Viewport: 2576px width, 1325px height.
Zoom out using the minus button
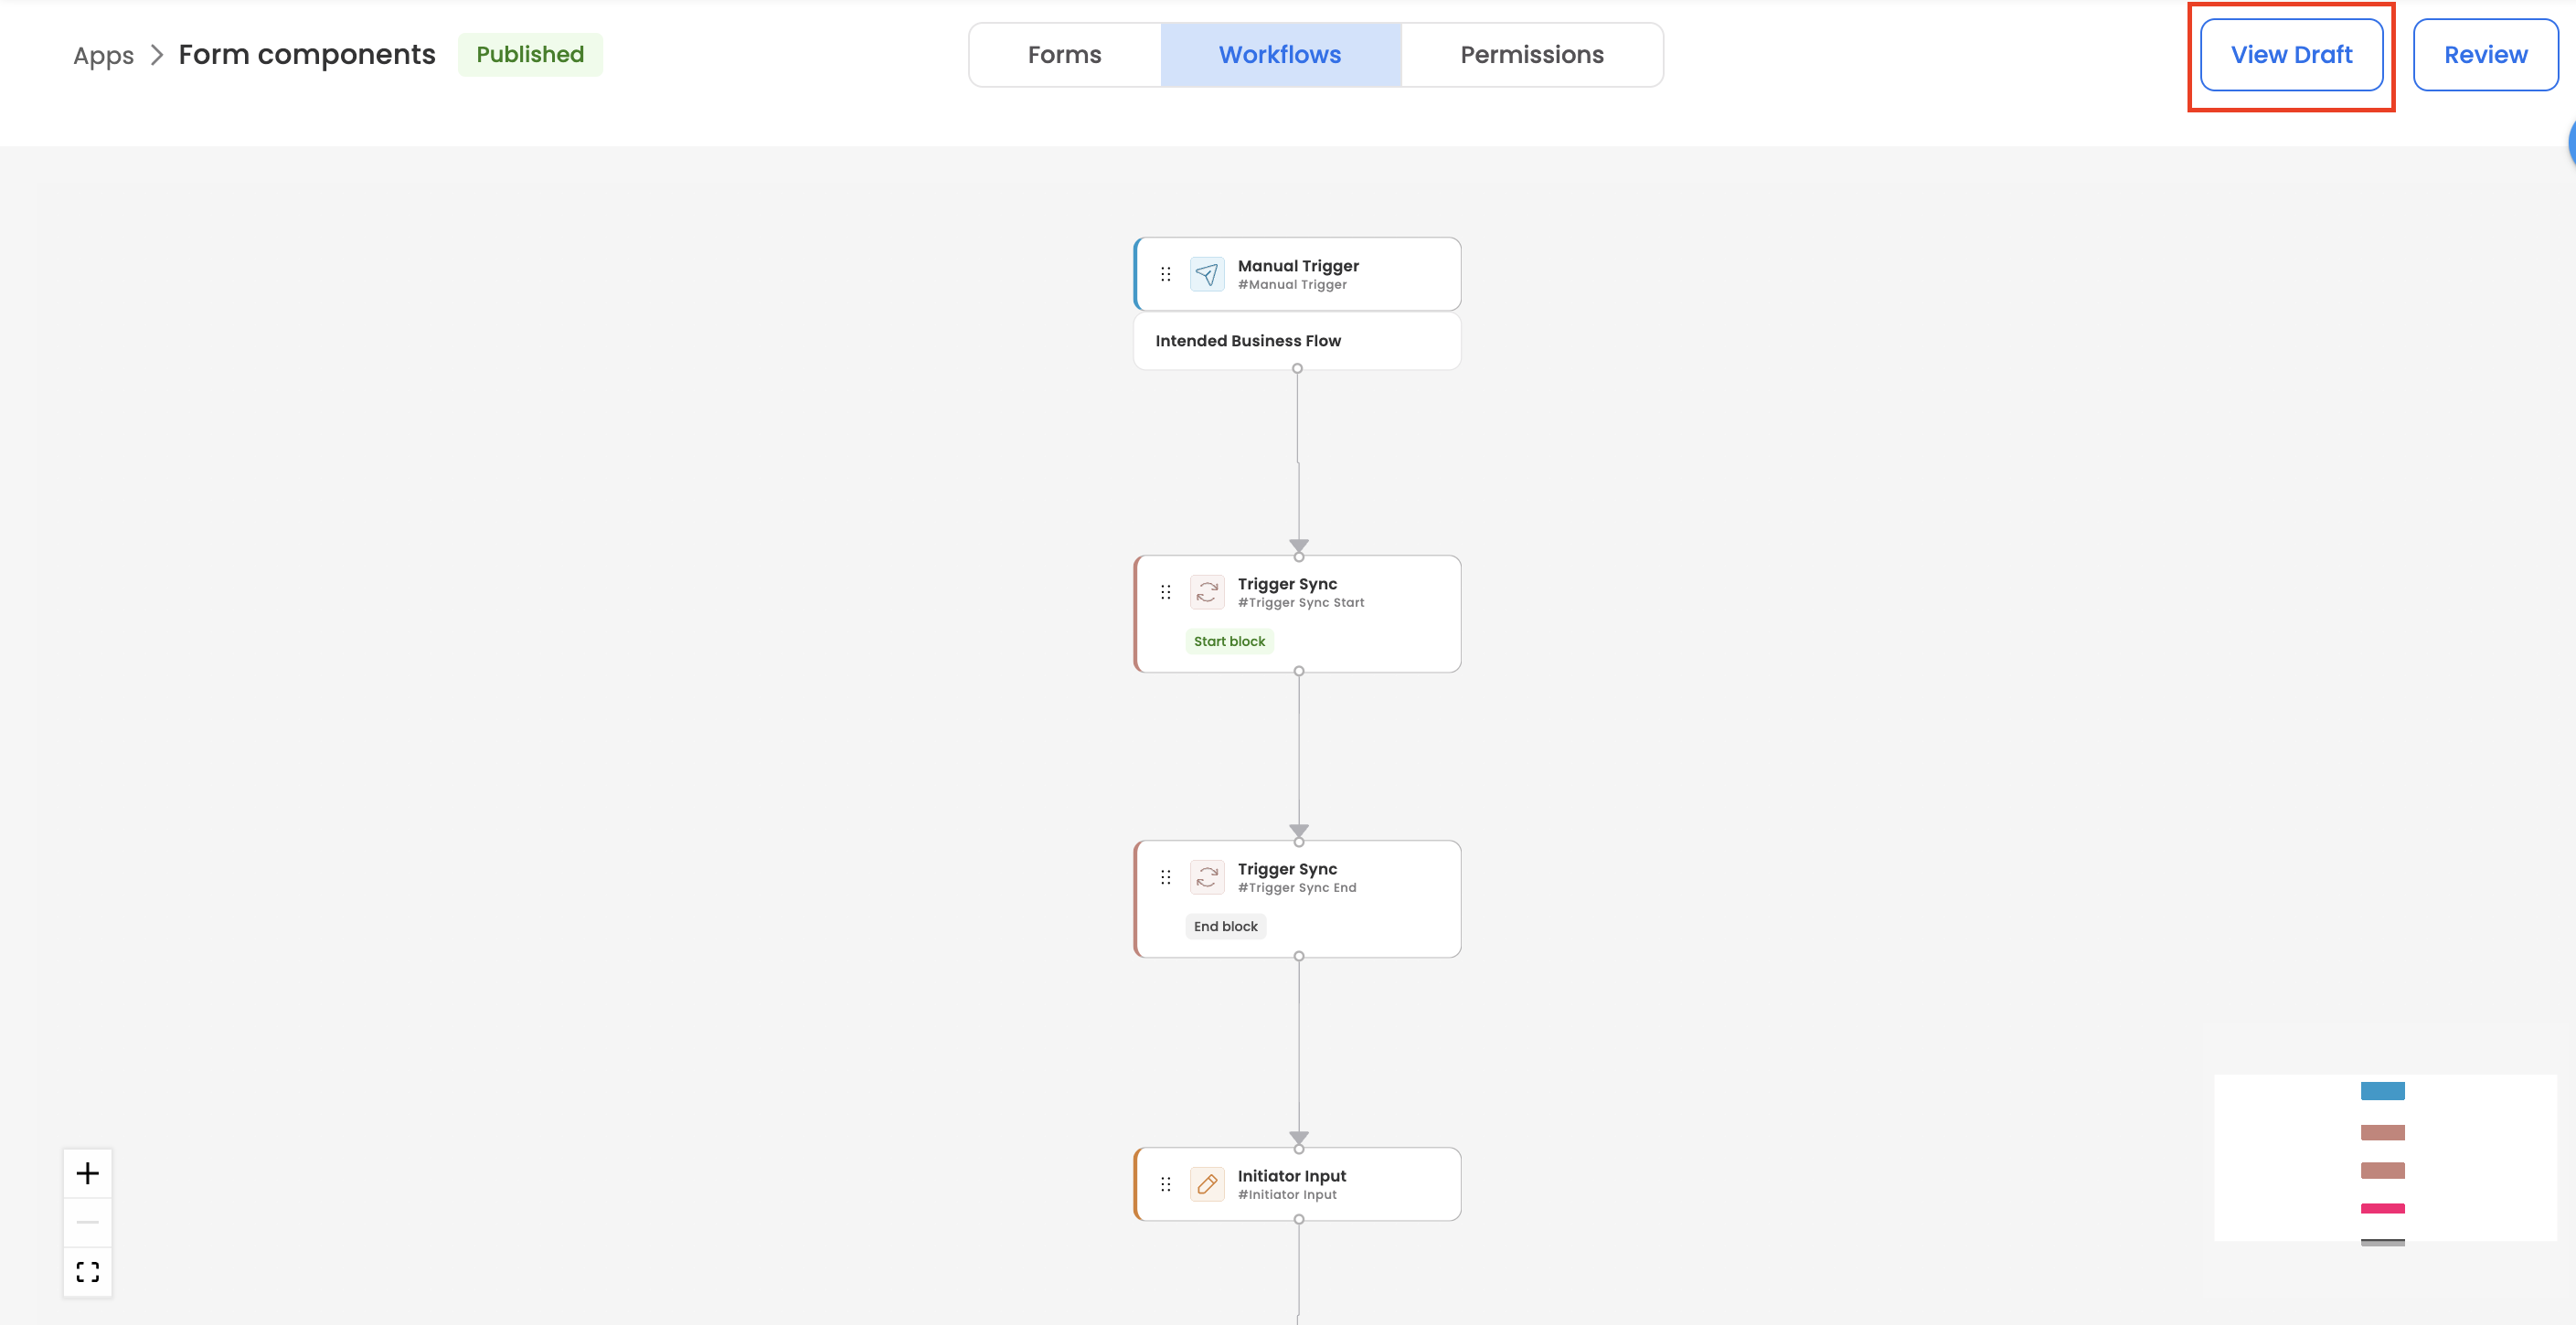coord(88,1222)
